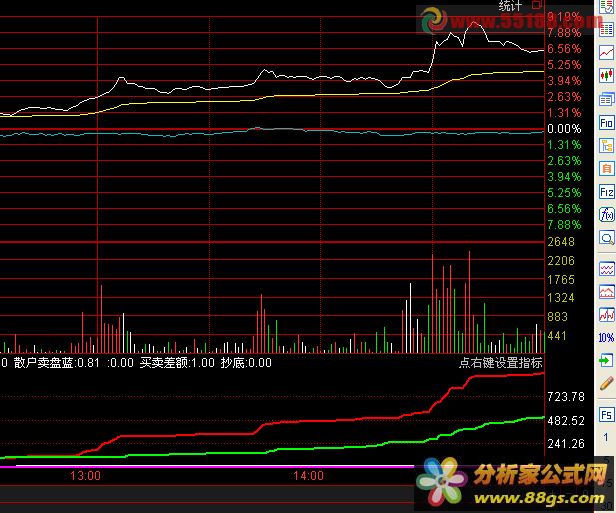Click the green 5.25% label below zero
Viewport: 616px width, 513px height.
point(564,193)
